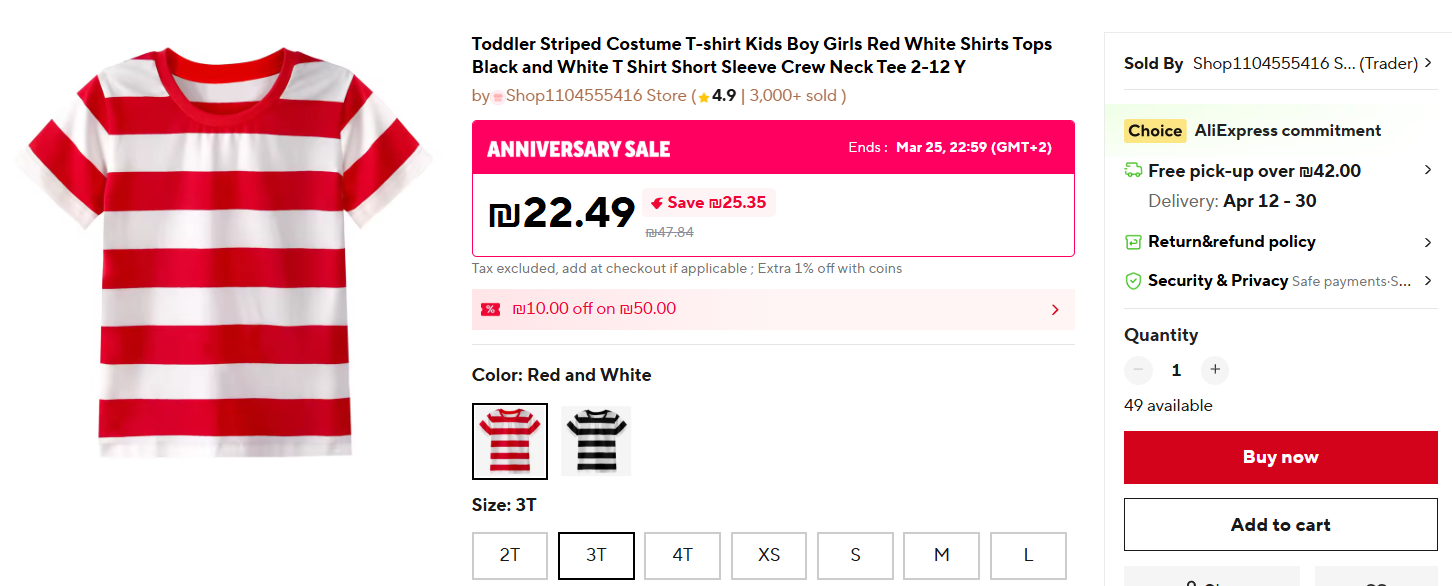Select size 2T
Screen dimensions: 1452x586
coord(510,556)
